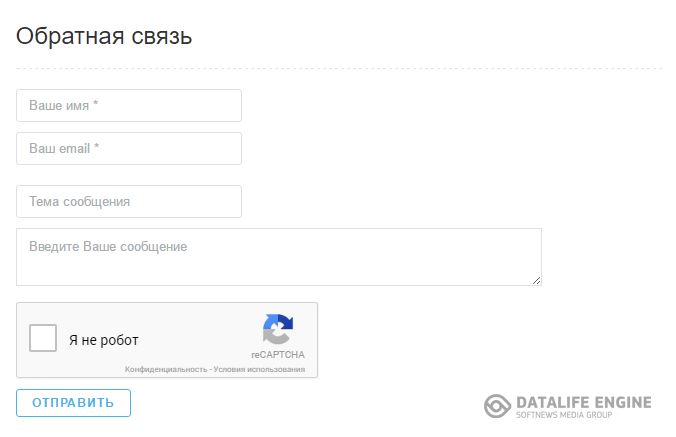The image size is (676, 437).
Task: Click the message box resize handle corner
Action: tap(536, 281)
